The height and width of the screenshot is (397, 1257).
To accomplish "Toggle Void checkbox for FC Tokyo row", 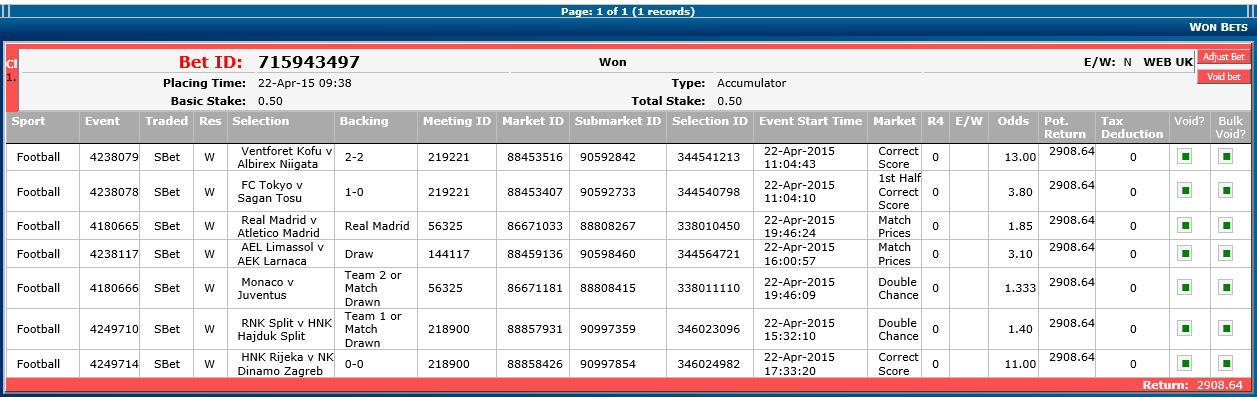I will click(x=1185, y=190).
